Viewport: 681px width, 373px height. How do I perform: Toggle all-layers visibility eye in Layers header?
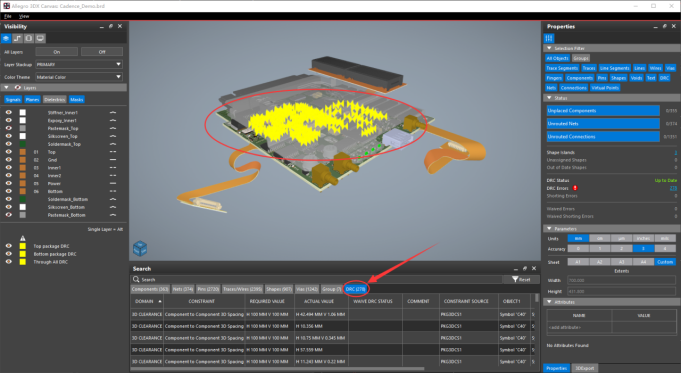point(17,88)
